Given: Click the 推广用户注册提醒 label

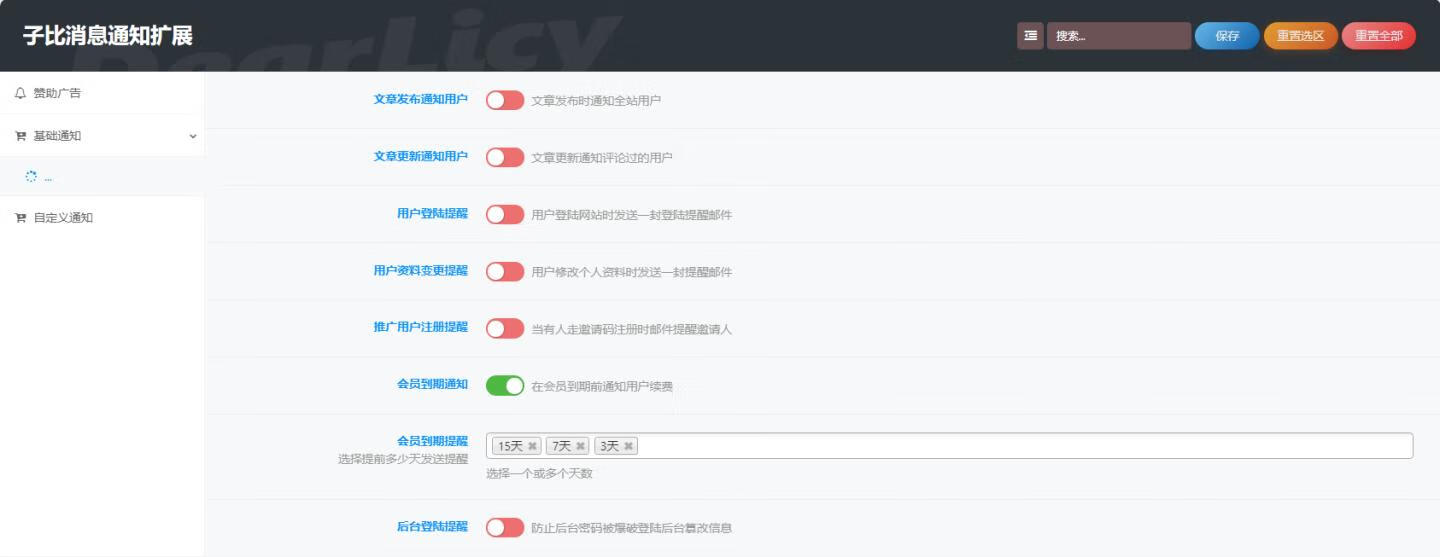Looking at the screenshot, I should click(420, 328).
